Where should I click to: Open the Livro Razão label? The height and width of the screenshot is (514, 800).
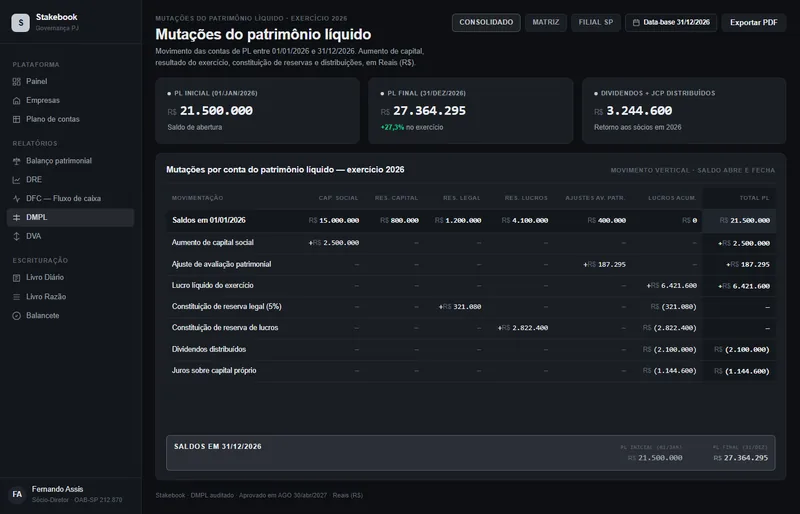pos(46,297)
